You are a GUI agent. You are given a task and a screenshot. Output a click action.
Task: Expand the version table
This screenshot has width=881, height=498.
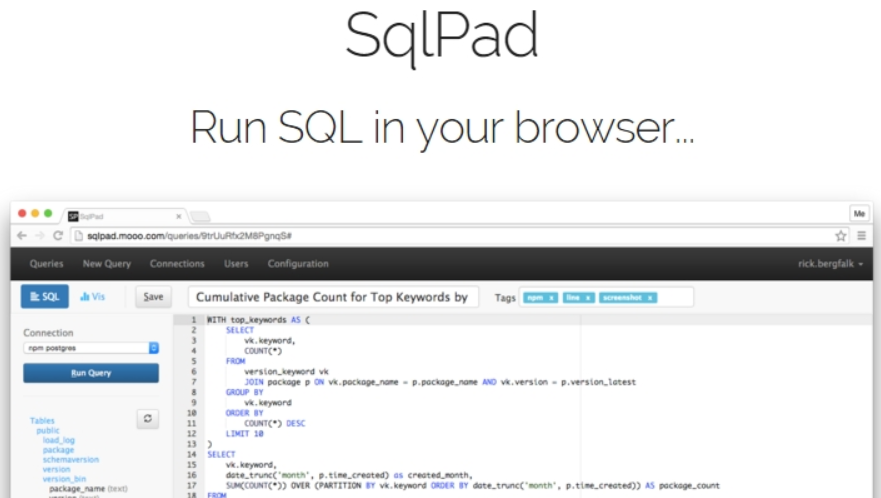click(56, 469)
